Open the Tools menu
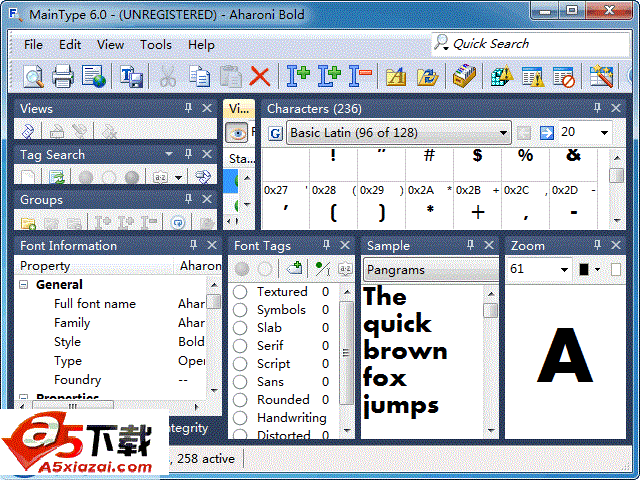This screenshot has height=480, width=640. click(x=156, y=44)
